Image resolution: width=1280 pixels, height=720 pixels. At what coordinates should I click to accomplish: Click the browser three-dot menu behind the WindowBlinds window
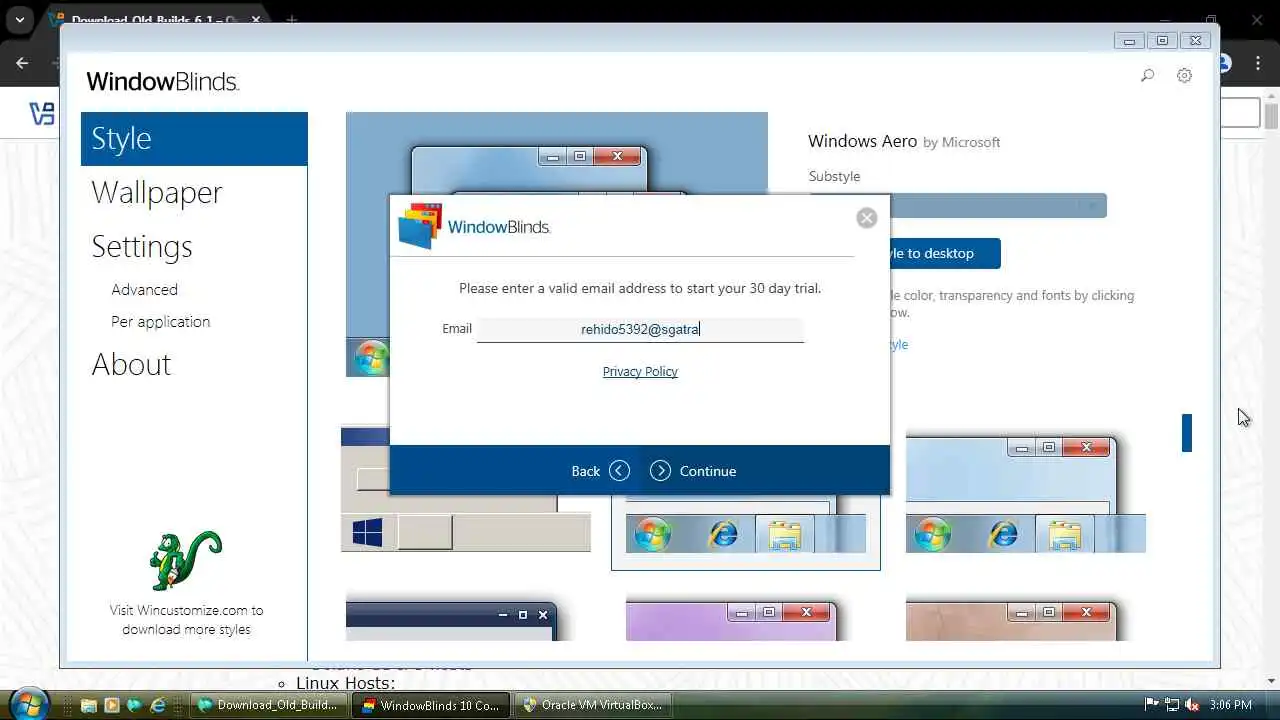pos(1259,63)
